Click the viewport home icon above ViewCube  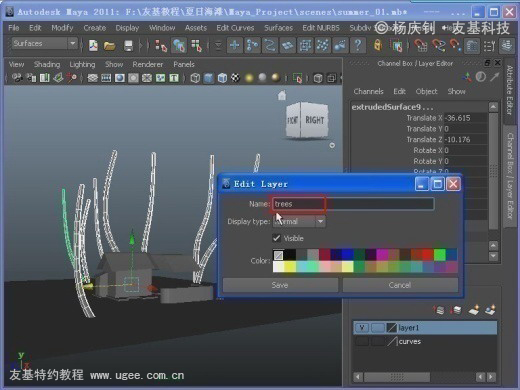pyautogui.click(x=282, y=95)
